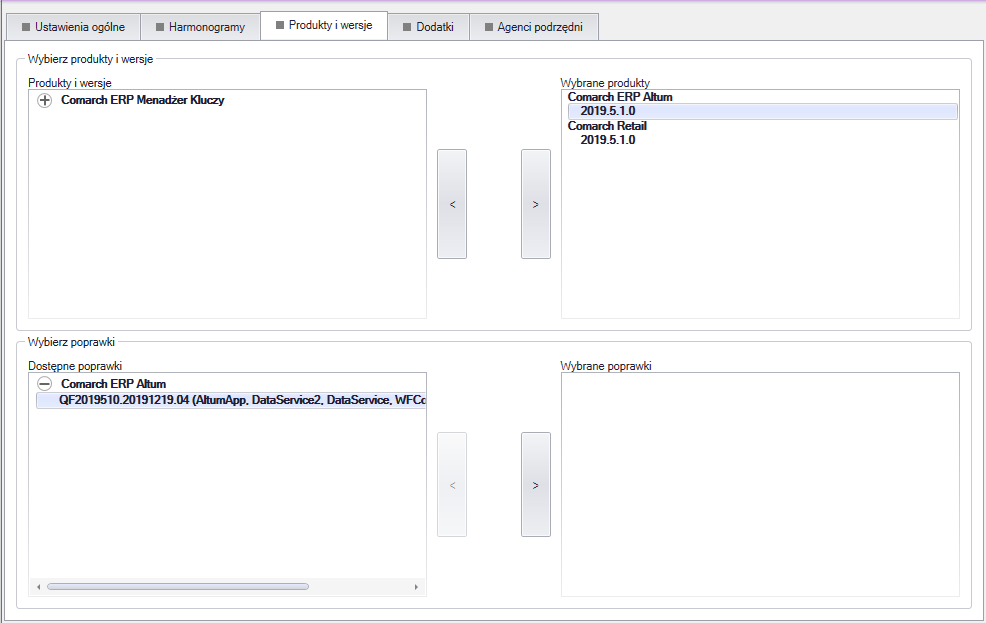986x623 pixels.
Task: Click the remove product '<' button in products section
Action: [452, 204]
